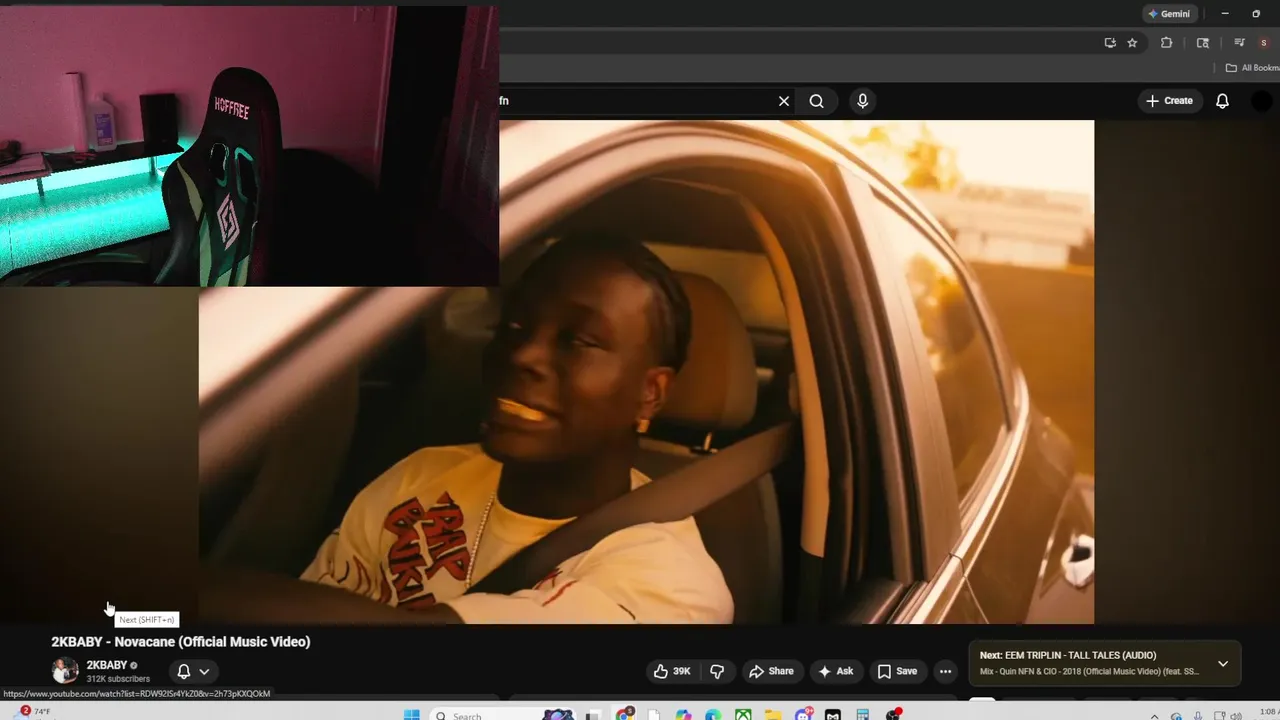Open Gemini in Chrome
1280x720 pixels.
[1169, 14]
